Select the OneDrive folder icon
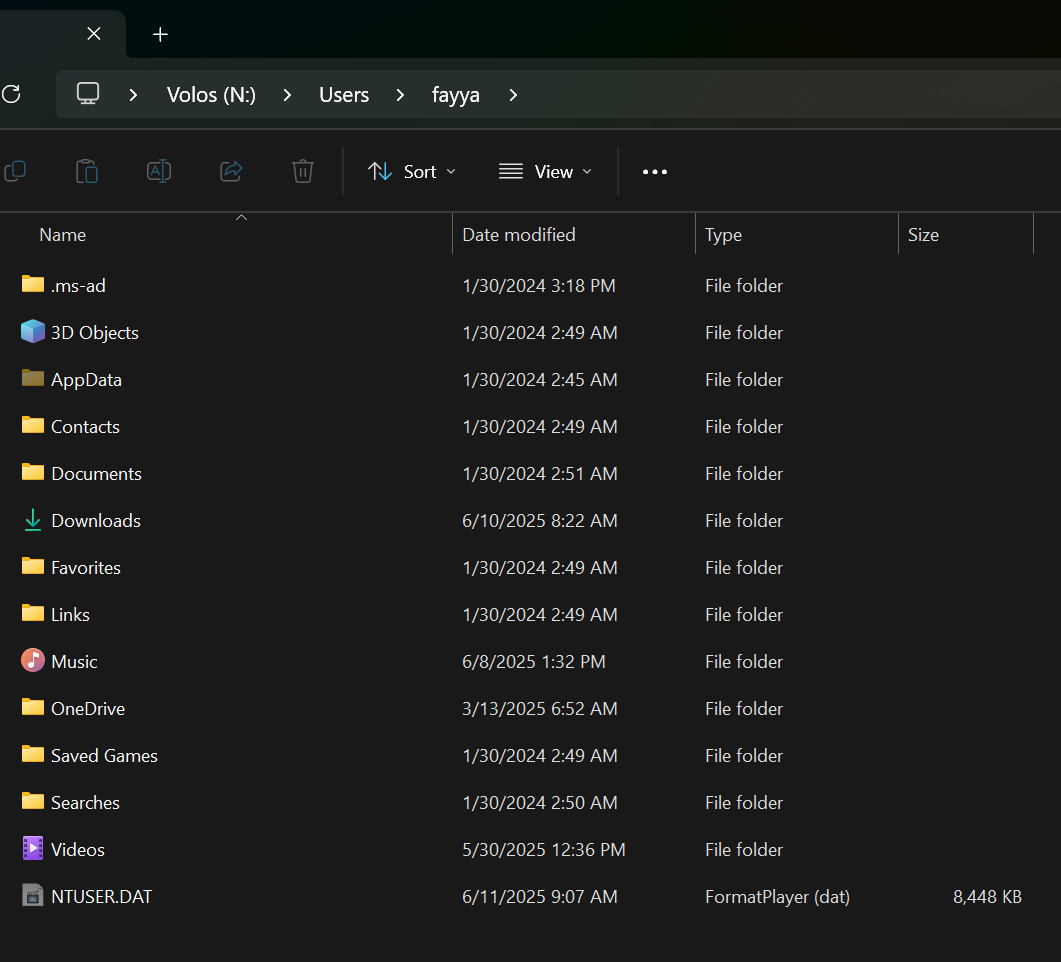1061x962 pixels. coord(32,707)
